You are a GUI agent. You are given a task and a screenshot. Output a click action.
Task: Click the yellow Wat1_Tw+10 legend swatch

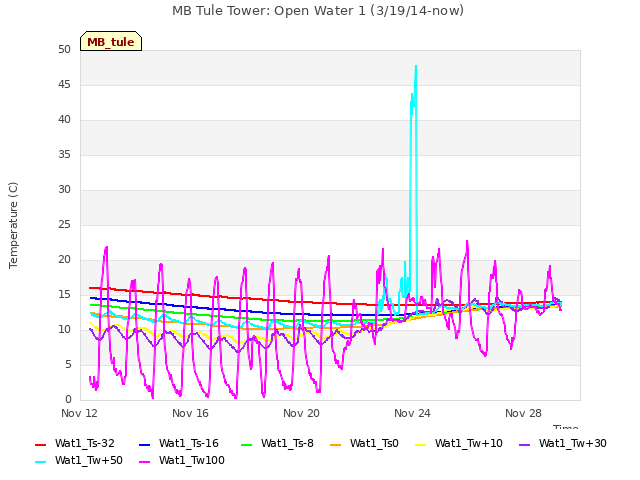pos(420,444)
